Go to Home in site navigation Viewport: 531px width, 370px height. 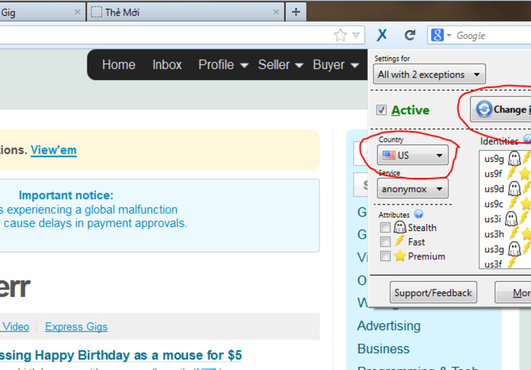119,64
